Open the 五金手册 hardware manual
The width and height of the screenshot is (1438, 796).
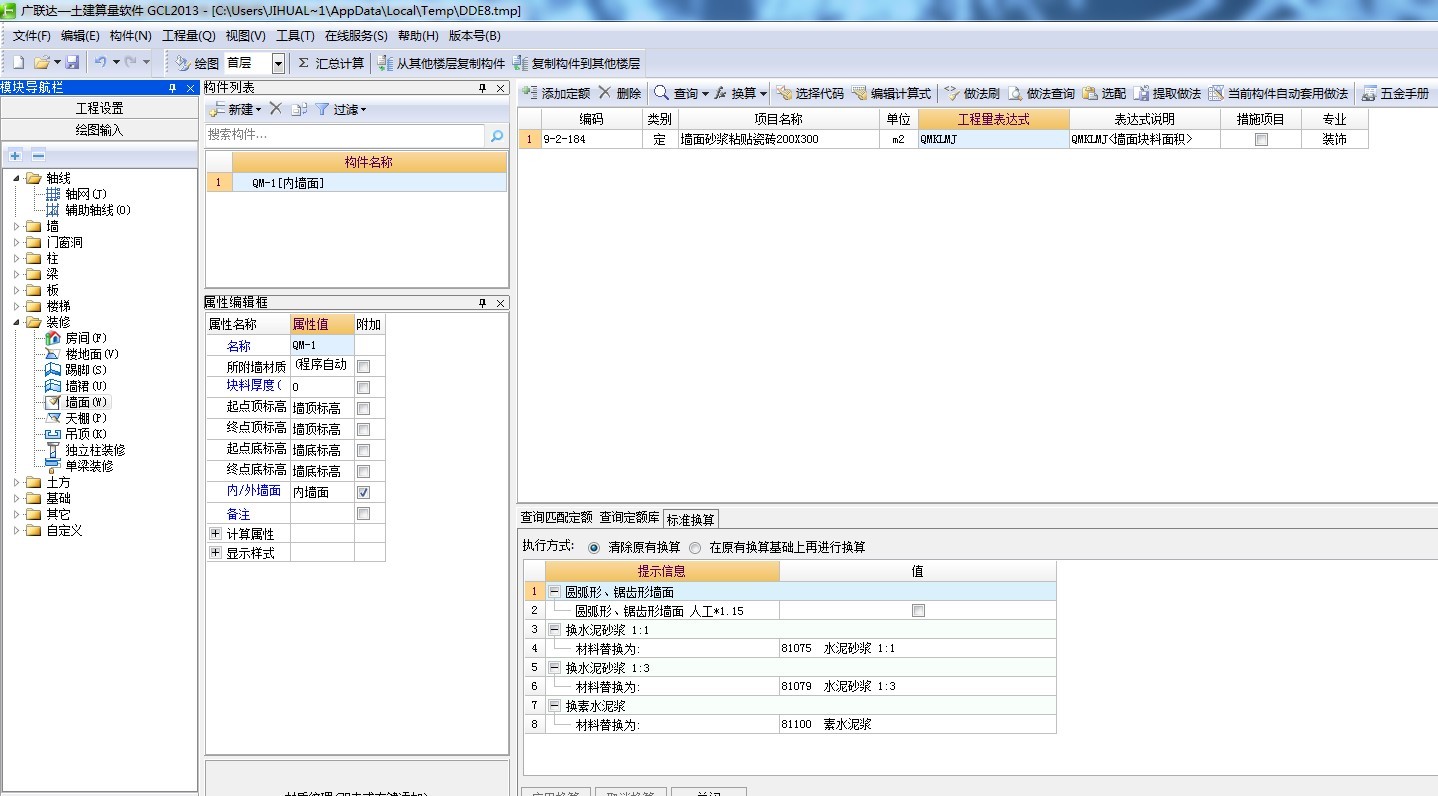coord(1395,93)
